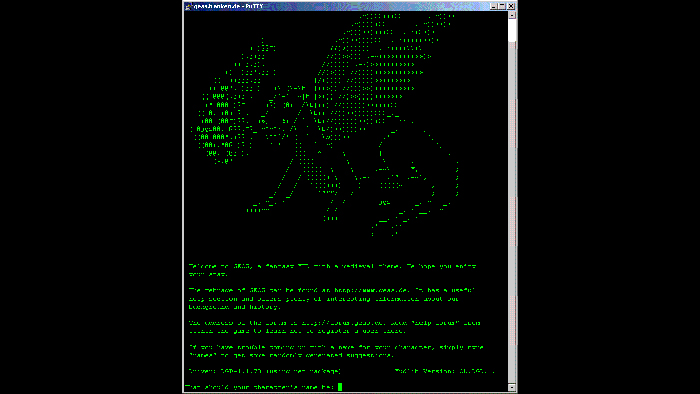Close the PuTTY session window

511,6
